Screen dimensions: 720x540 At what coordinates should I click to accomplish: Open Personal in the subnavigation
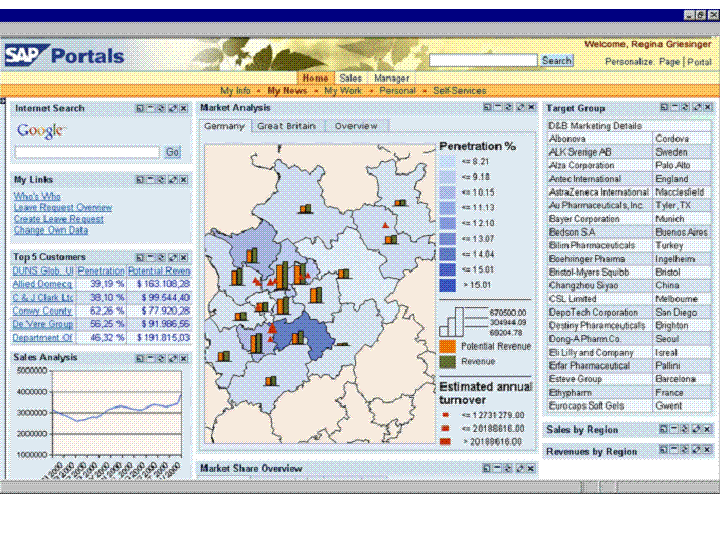[397, 90]
